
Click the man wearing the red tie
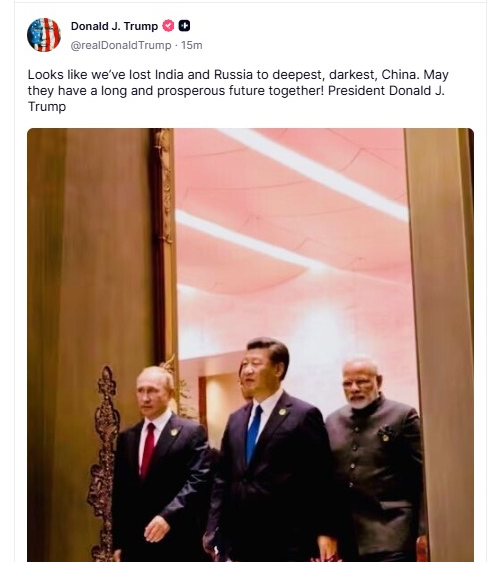pyautogui.click(x=159, y=462)
